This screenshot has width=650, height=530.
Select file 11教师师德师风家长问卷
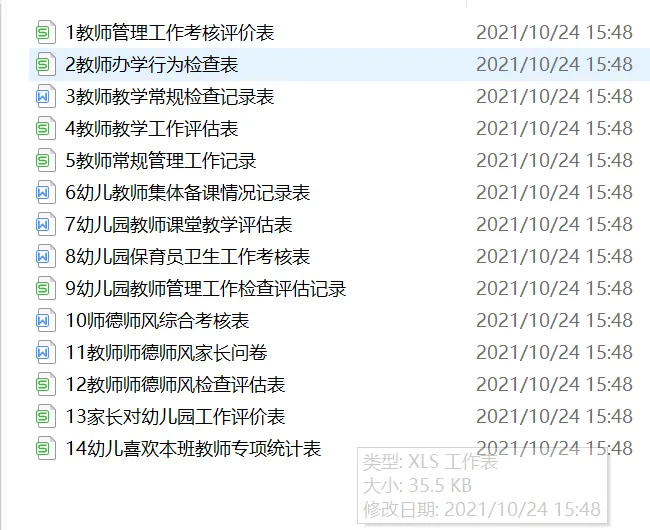coord(339,352)
